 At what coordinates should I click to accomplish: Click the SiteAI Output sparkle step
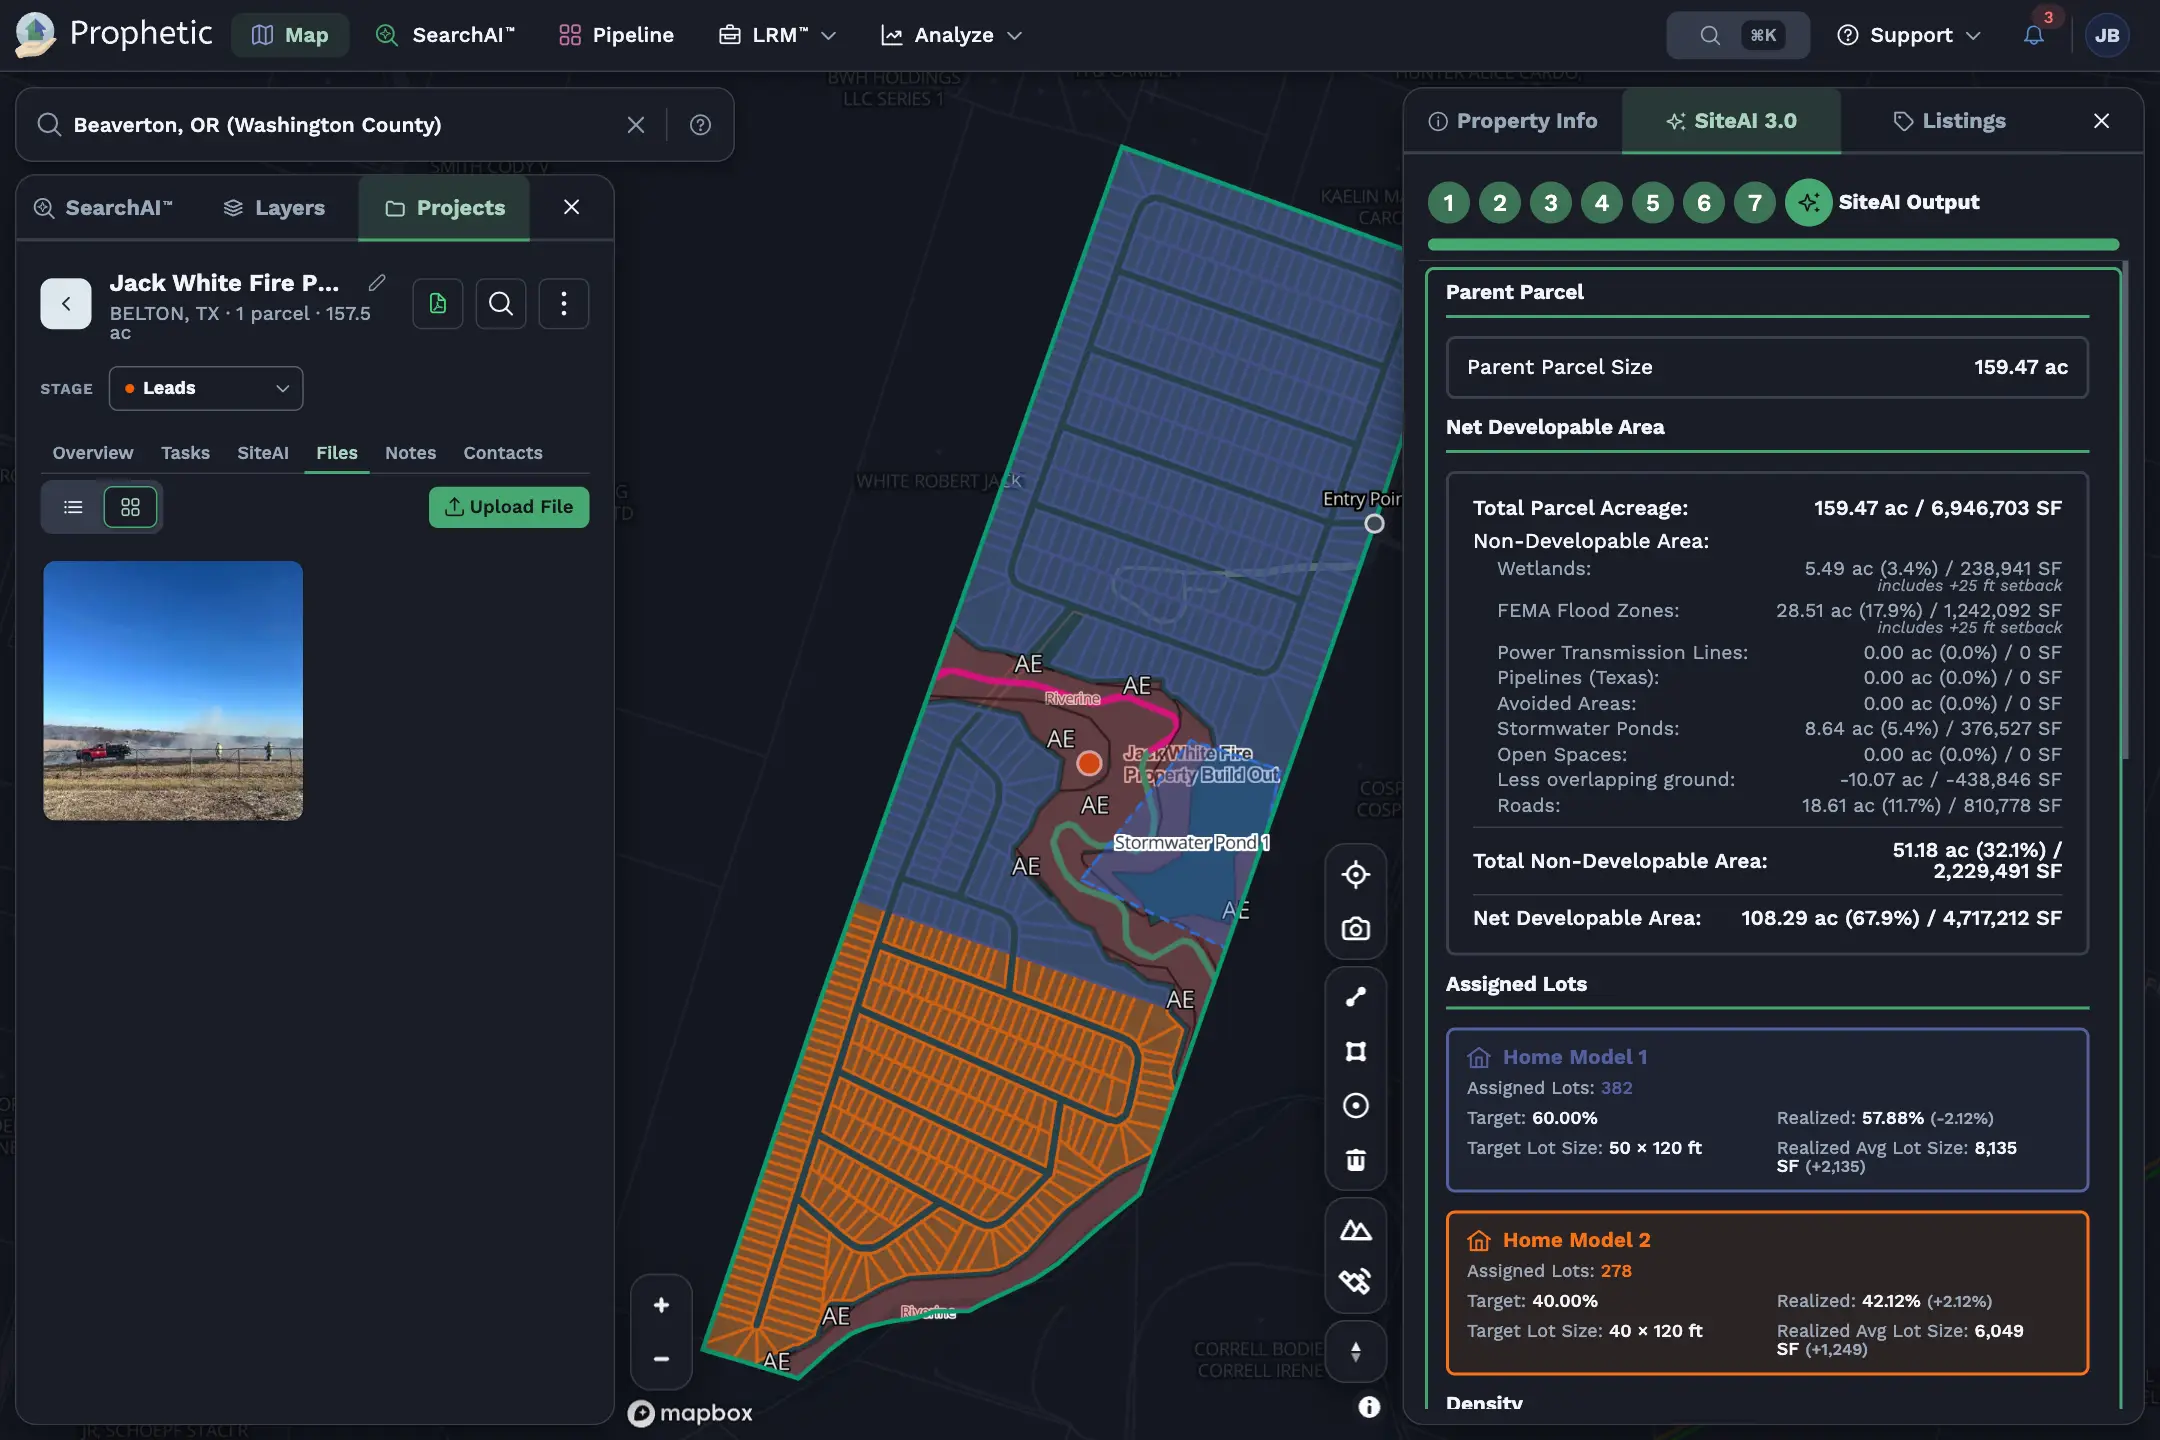1808,203
